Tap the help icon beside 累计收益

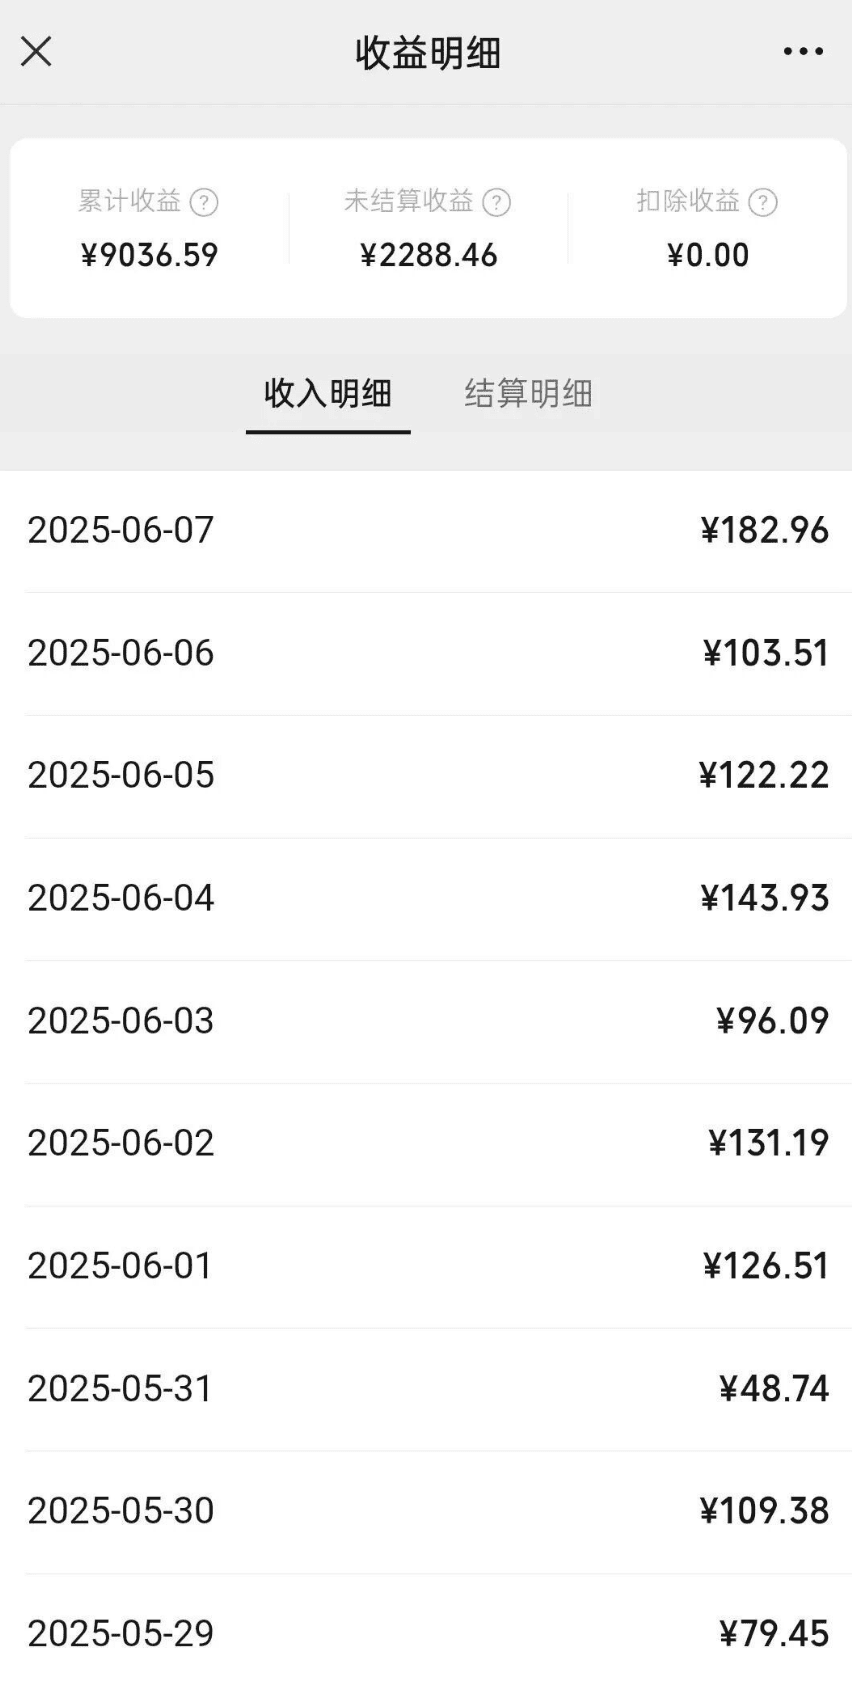pos(204,203)
